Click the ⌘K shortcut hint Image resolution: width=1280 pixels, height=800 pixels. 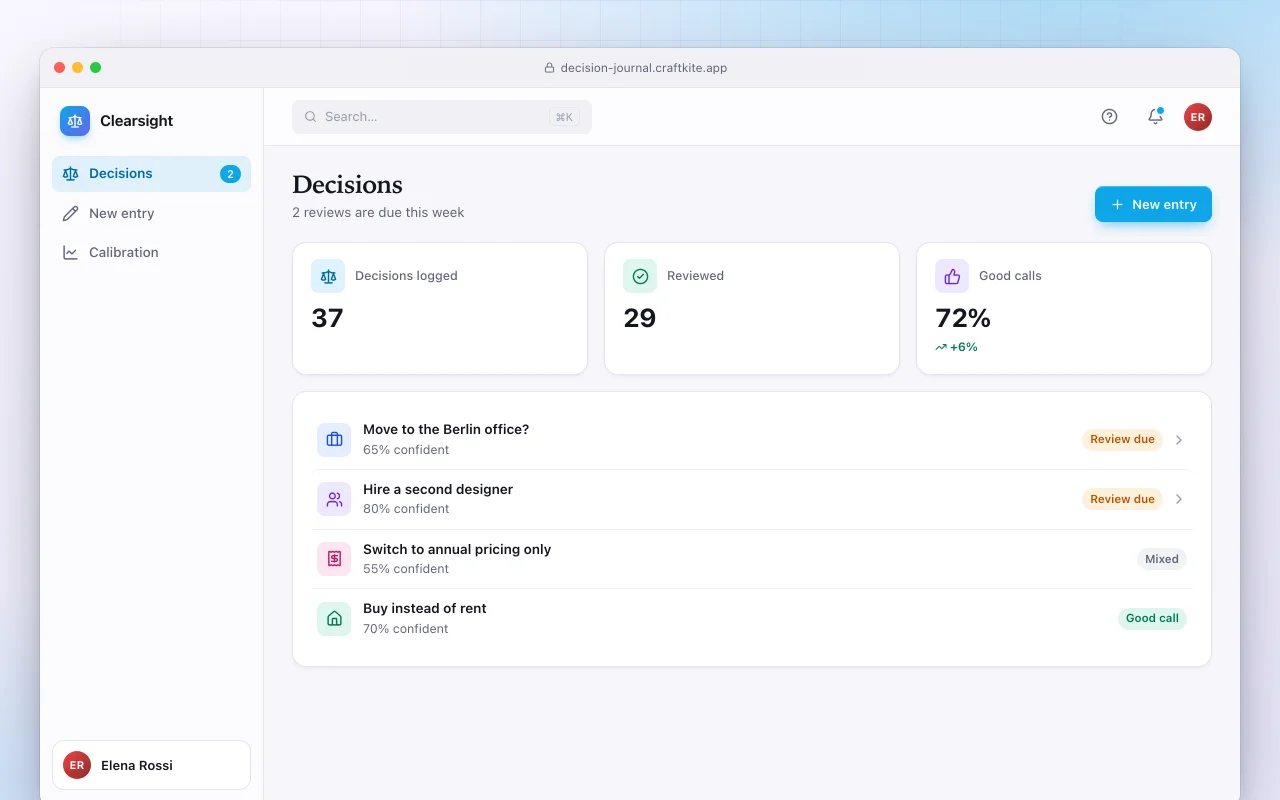point(564,117)
